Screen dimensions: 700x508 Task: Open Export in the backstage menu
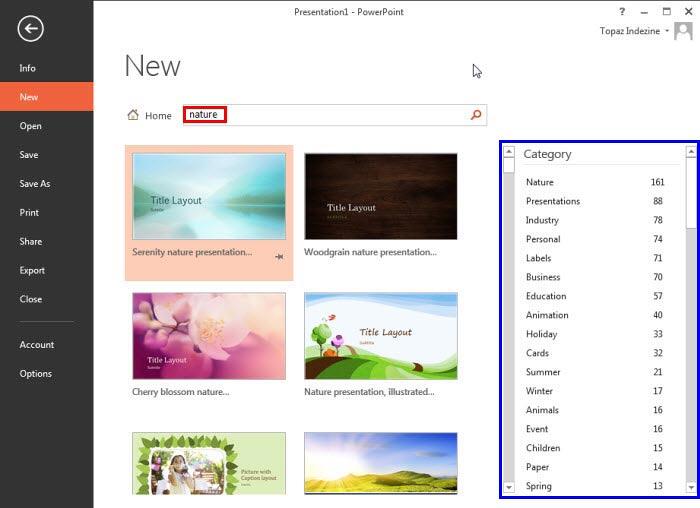32,271
